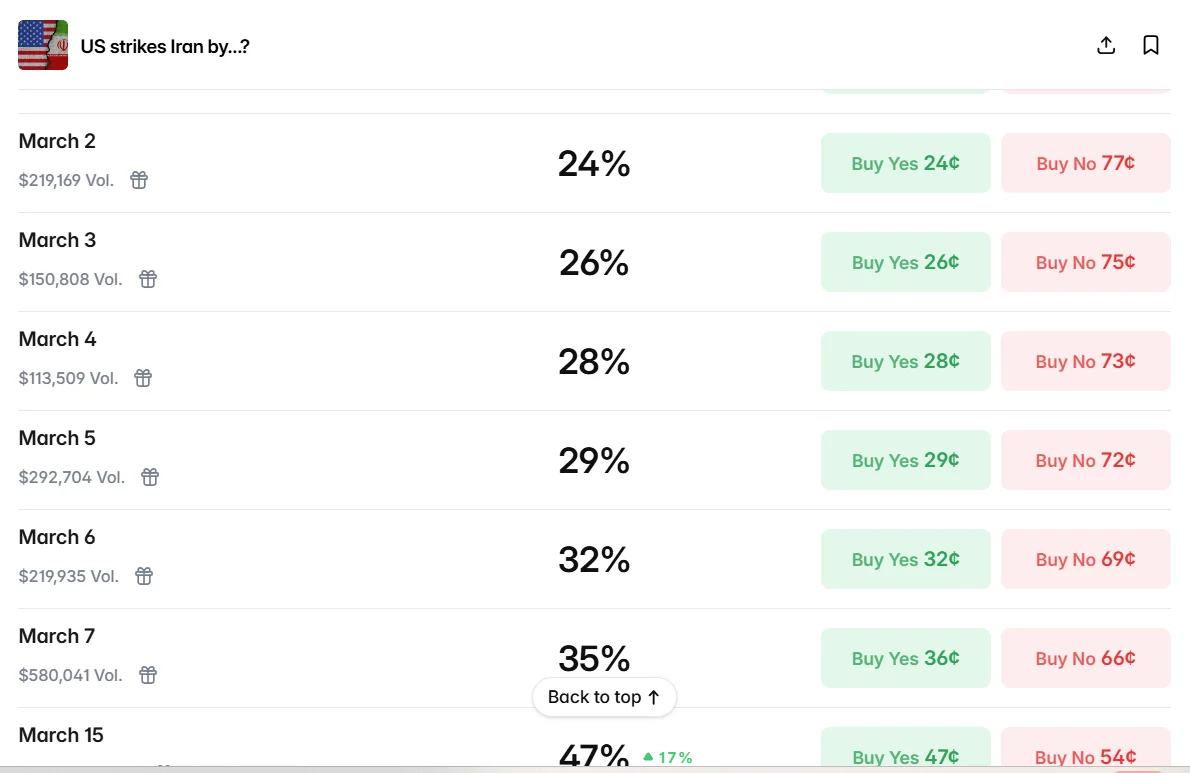This screenshot has height=773, width=1190.
Task: Open rewards gift icon for March 3
Action: (148, 279)
